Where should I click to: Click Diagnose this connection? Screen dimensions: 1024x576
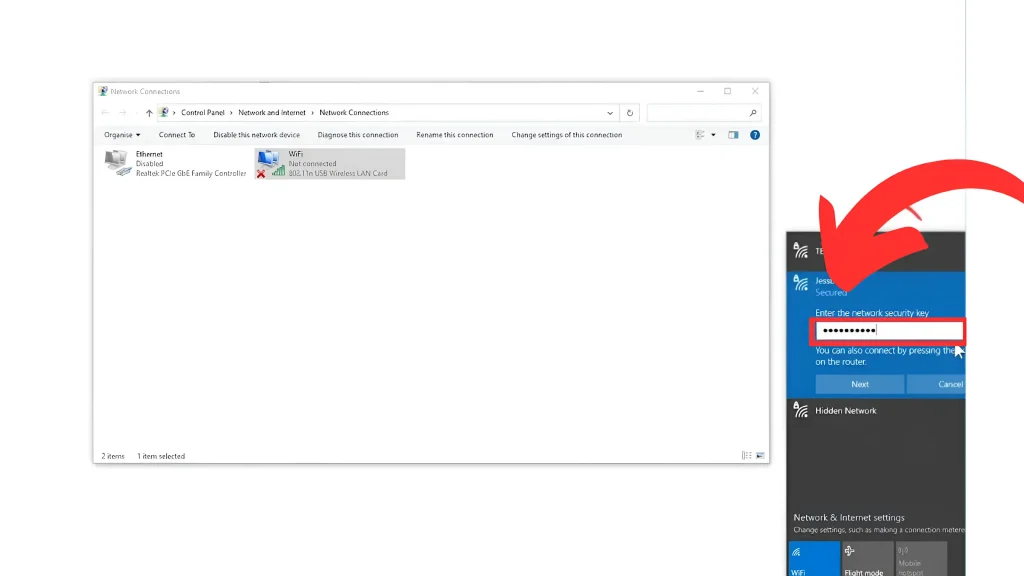(x=357, y=135)
